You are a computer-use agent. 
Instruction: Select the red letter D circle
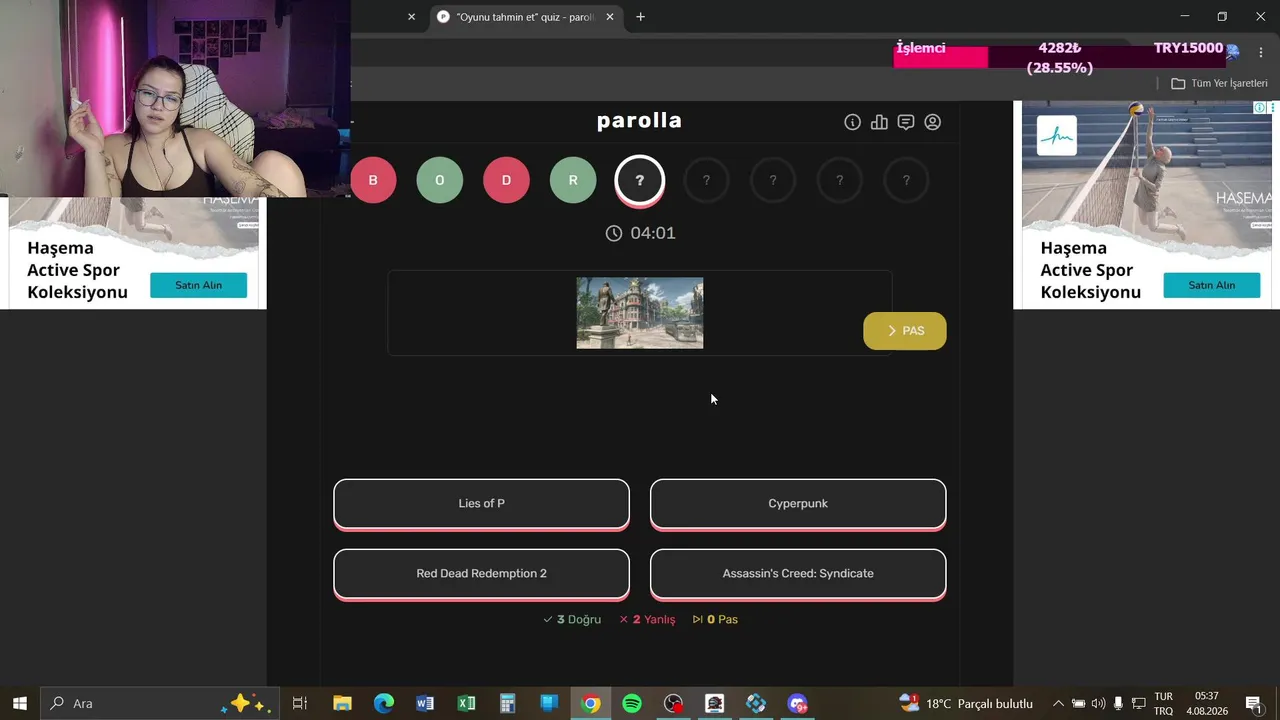(x=506, y=180)
